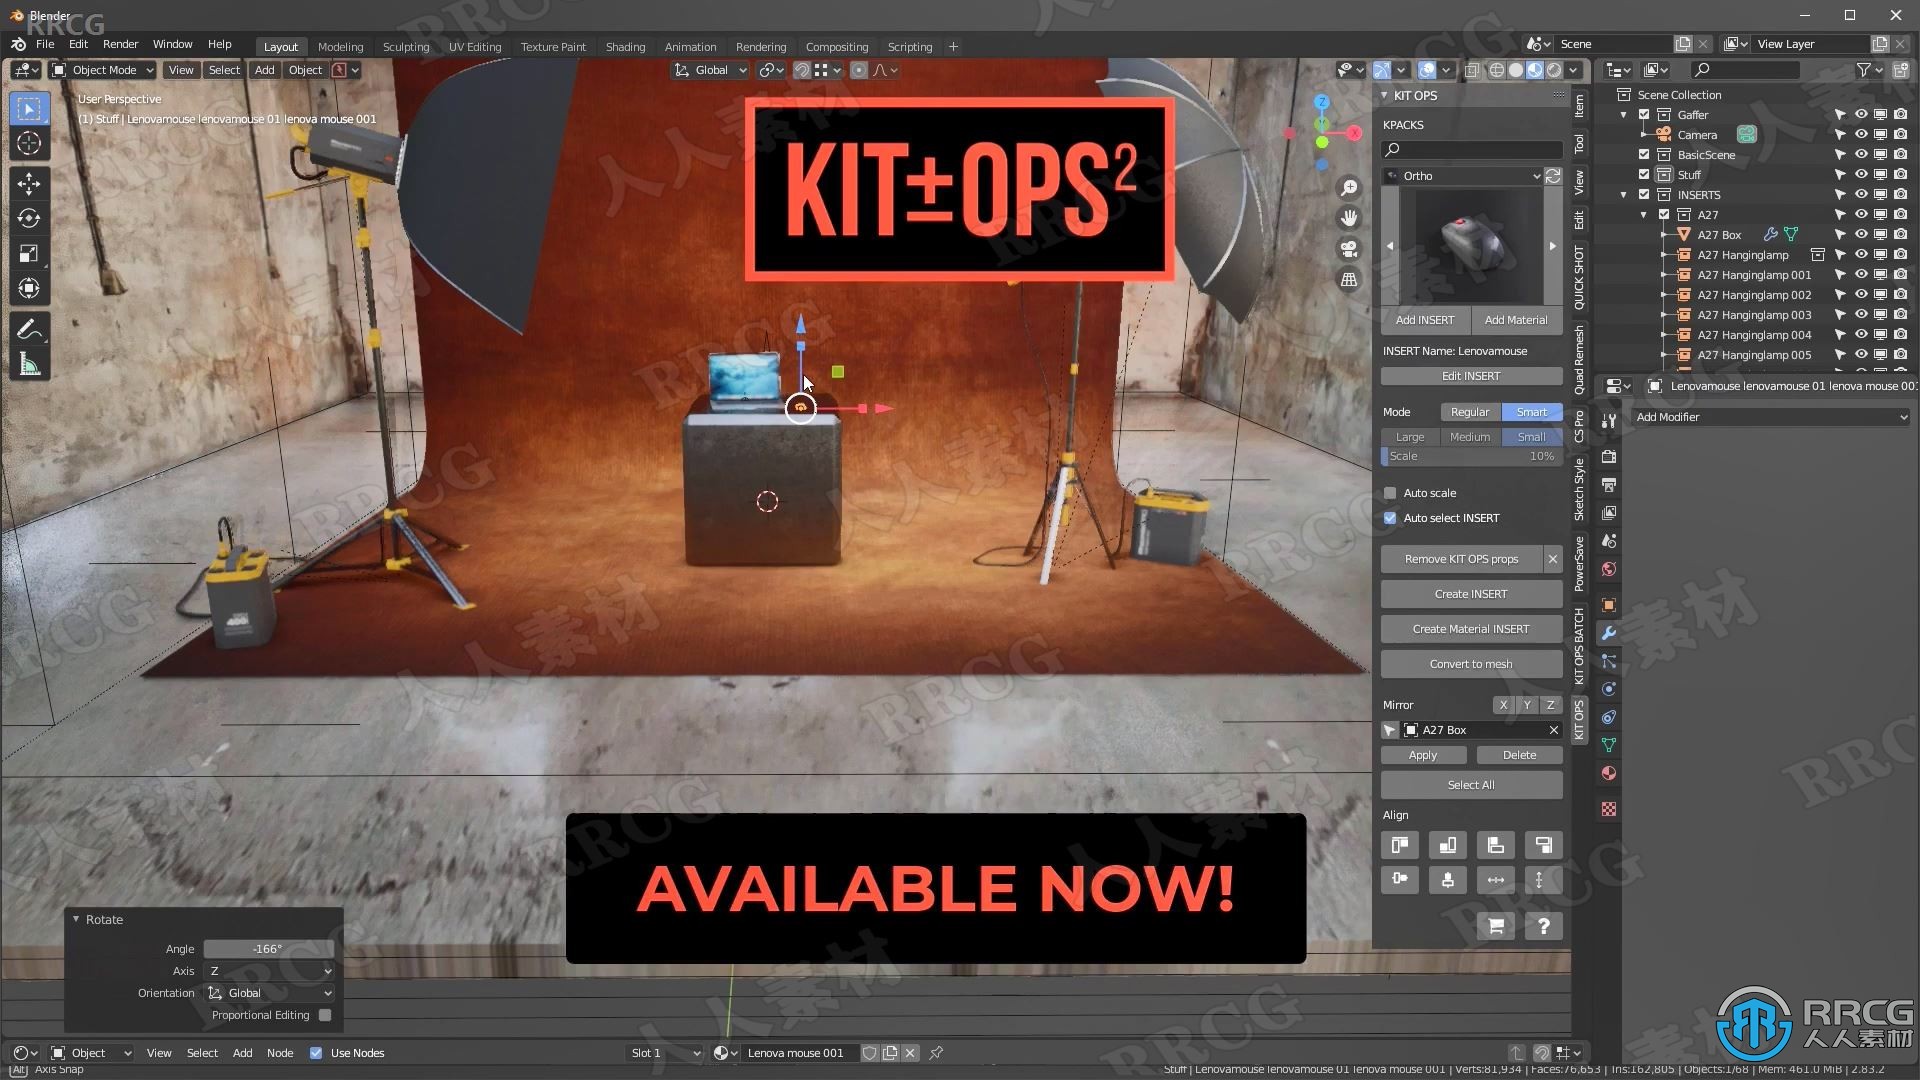Click the Smart mode button
Viewport: 1920px width, 1080px height.
[1528, 411]
